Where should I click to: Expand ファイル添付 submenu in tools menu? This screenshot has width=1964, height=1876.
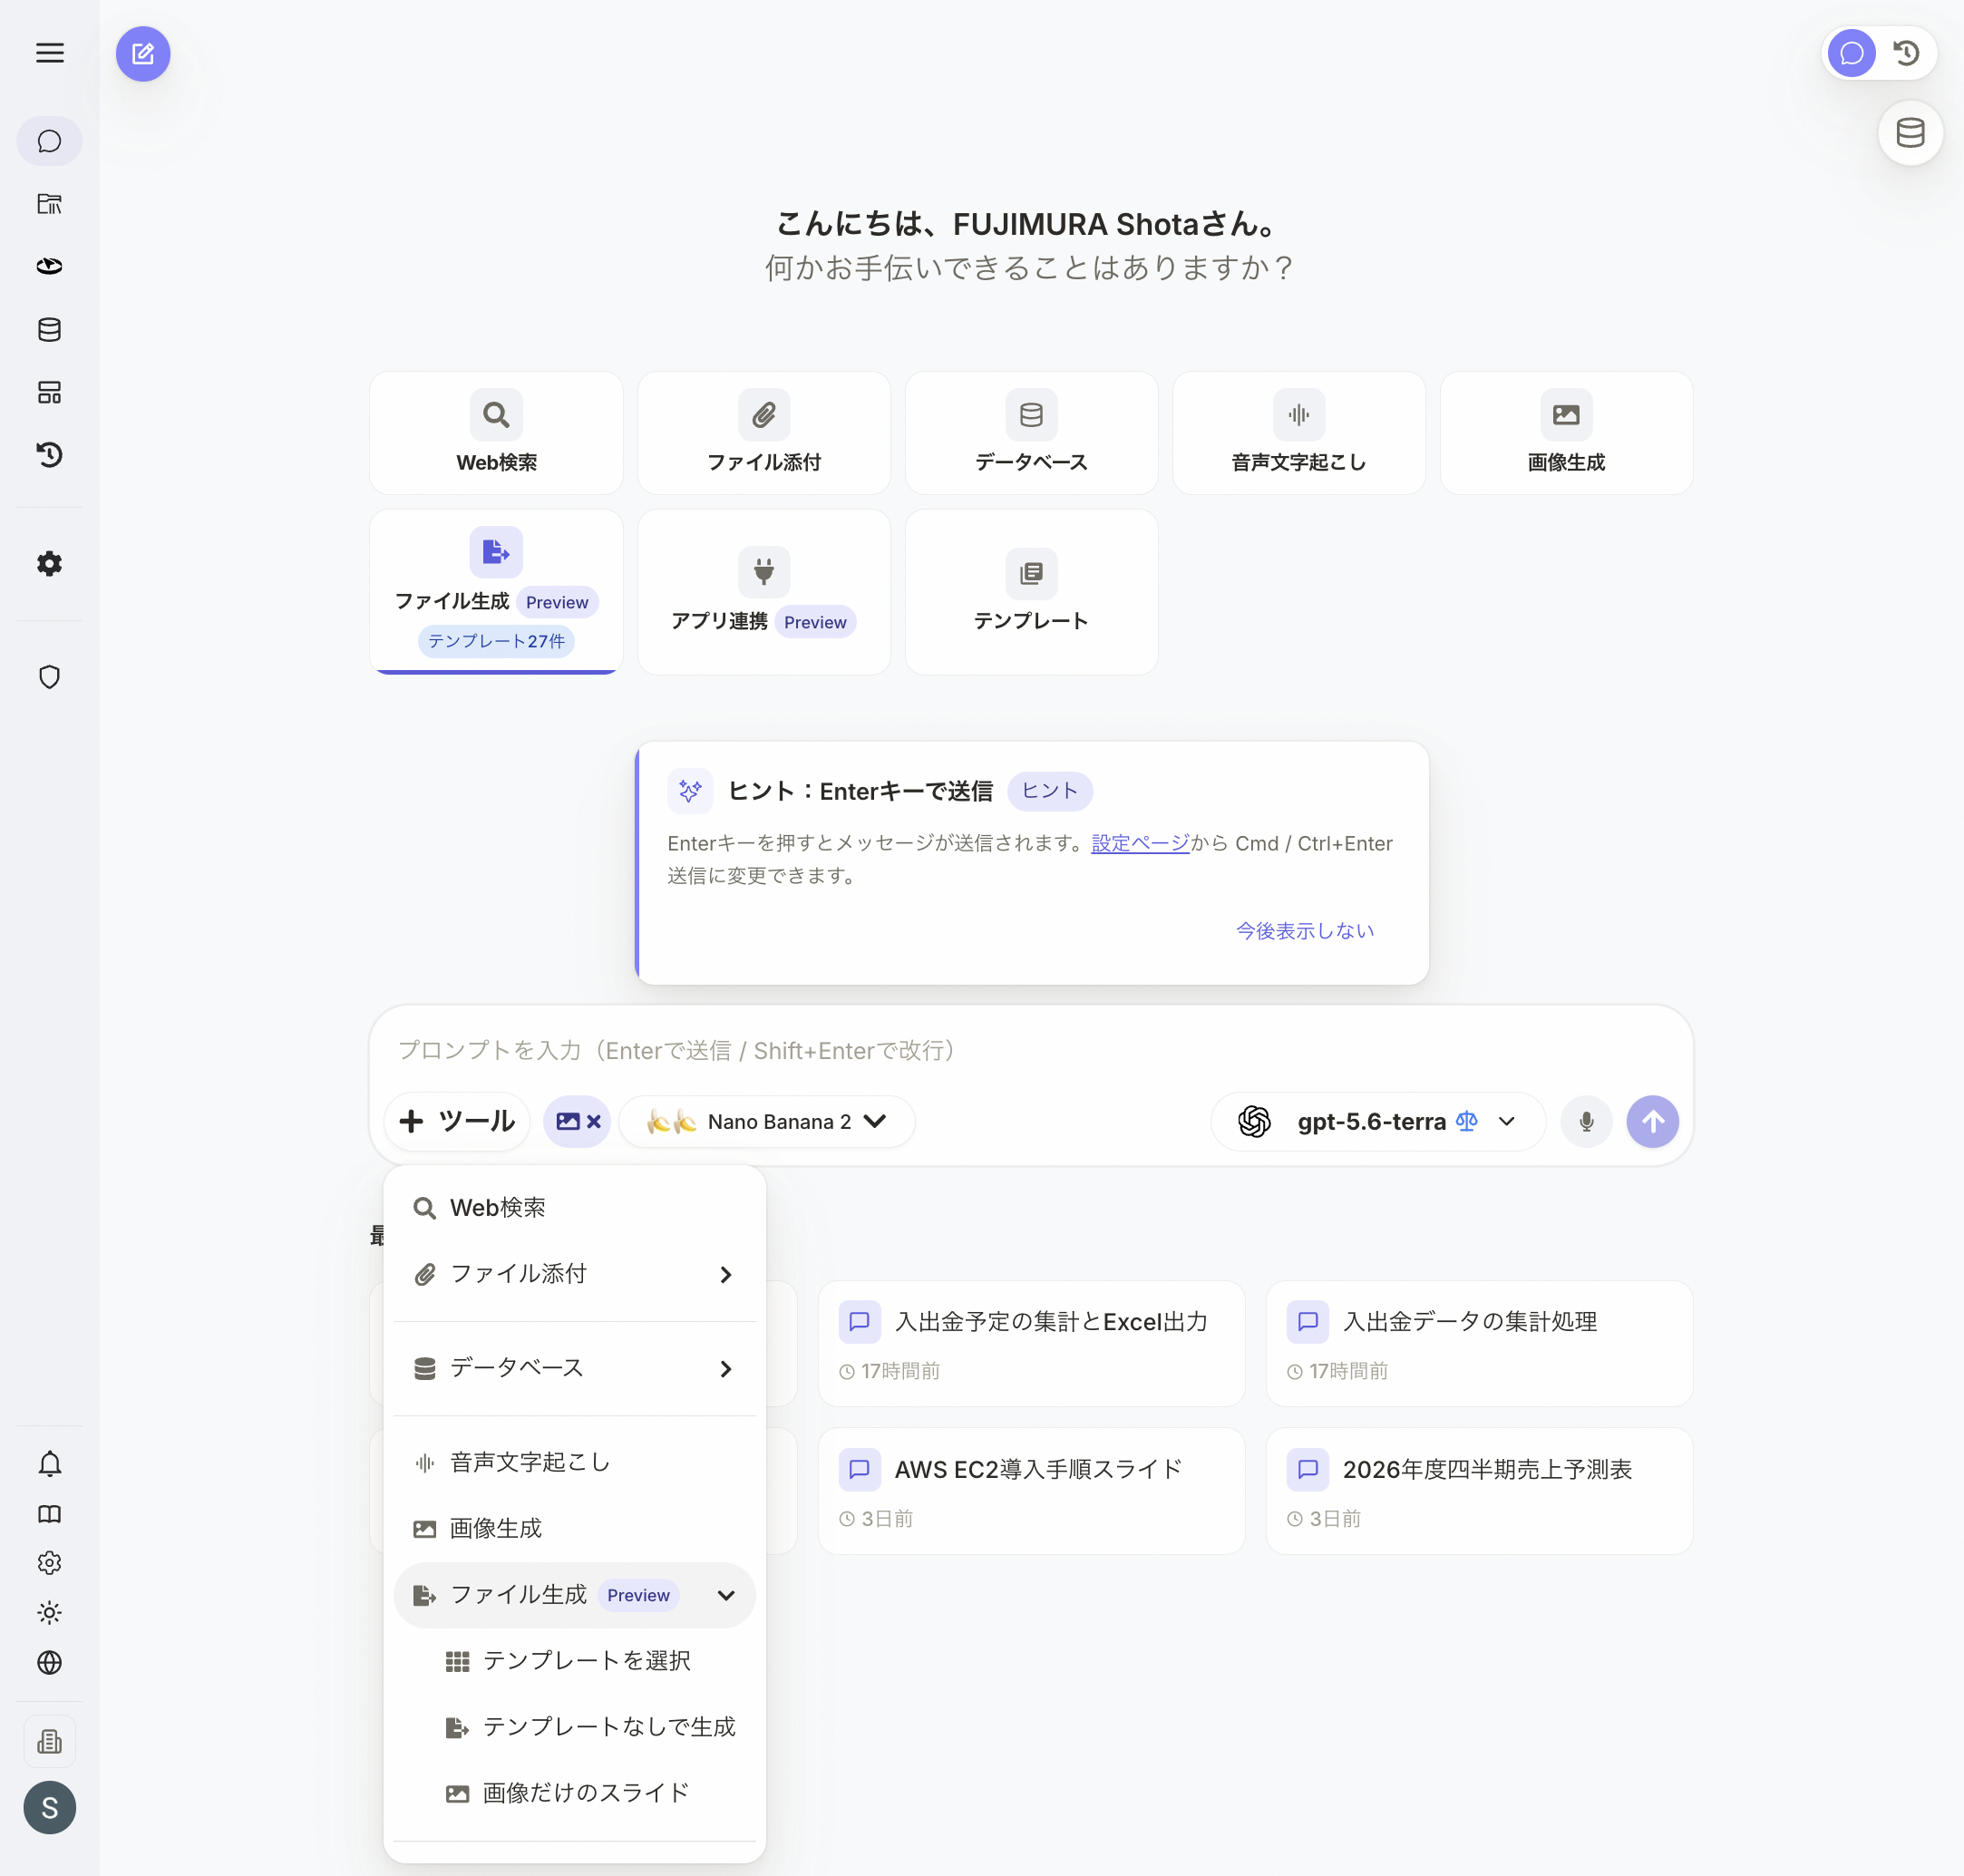[x=574, y=1274]
